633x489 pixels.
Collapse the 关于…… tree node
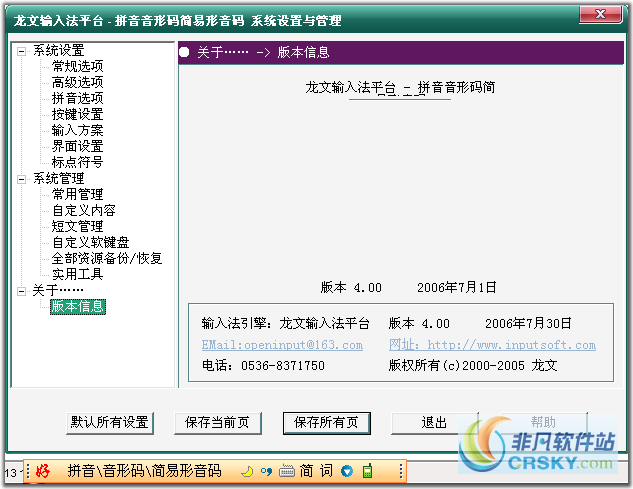point(21,291)
